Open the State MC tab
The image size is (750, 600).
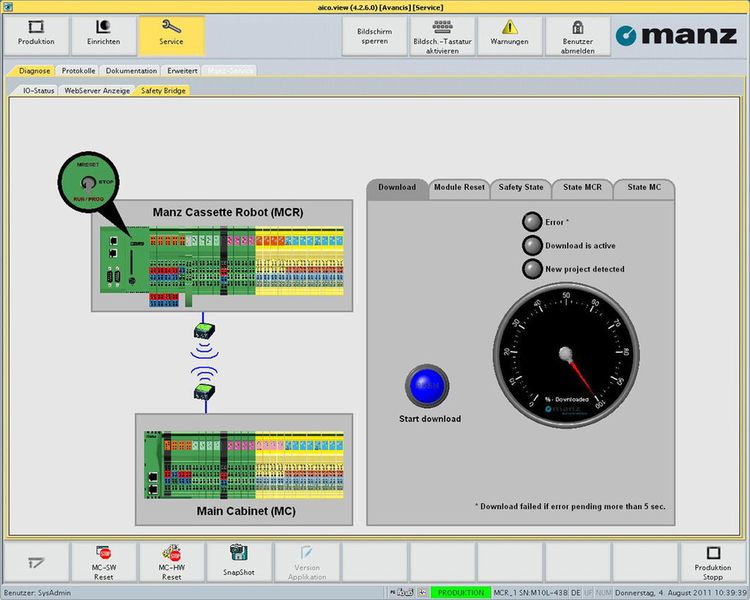tap(644, 188)
